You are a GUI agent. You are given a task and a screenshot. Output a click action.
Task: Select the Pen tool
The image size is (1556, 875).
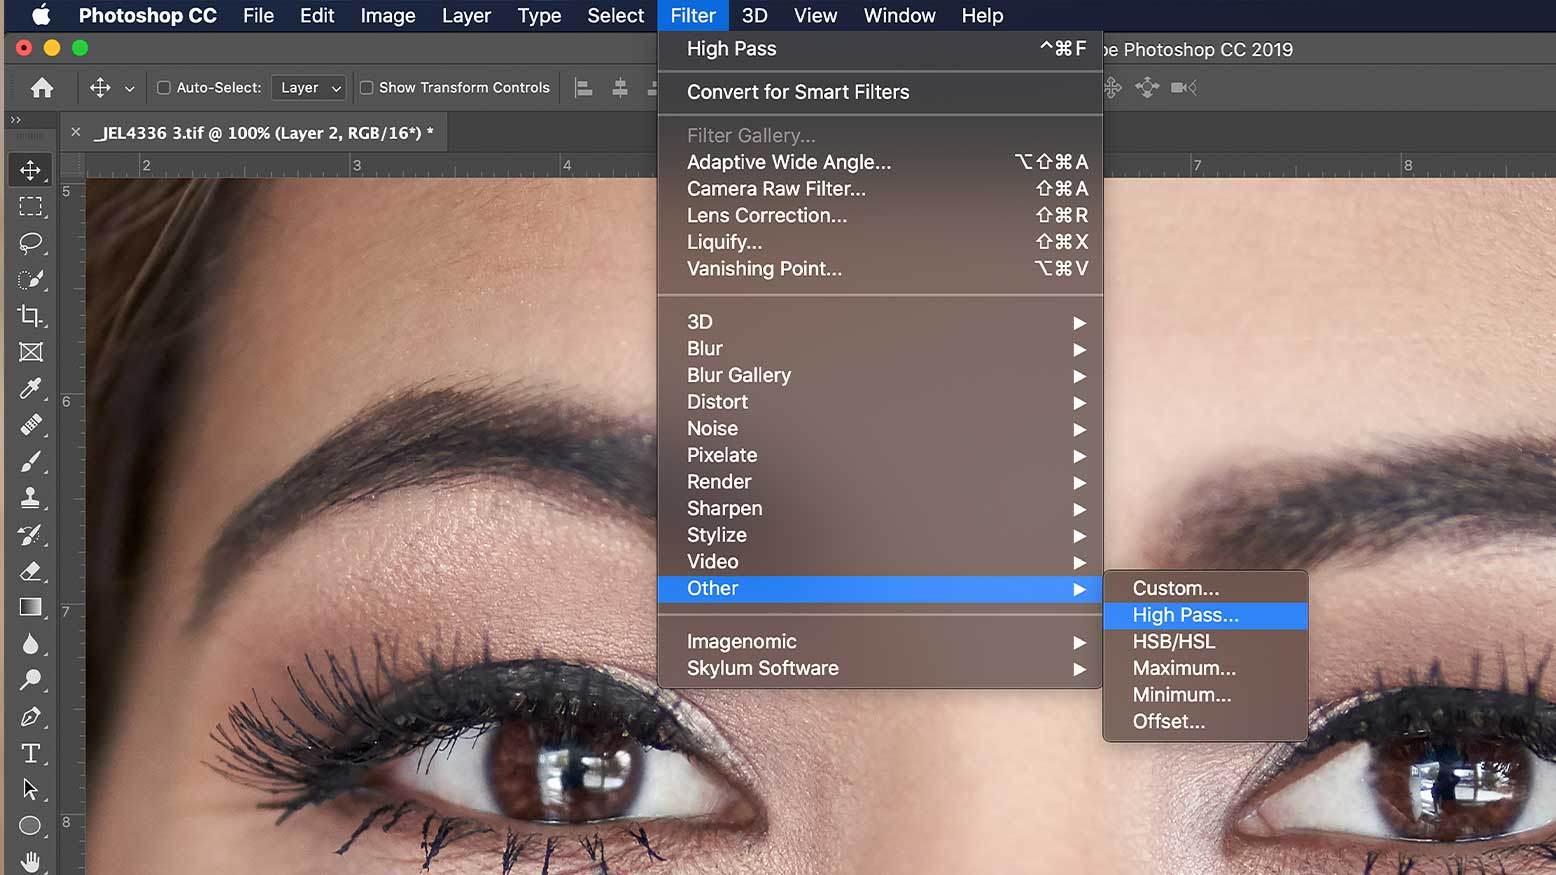point(30,717)
